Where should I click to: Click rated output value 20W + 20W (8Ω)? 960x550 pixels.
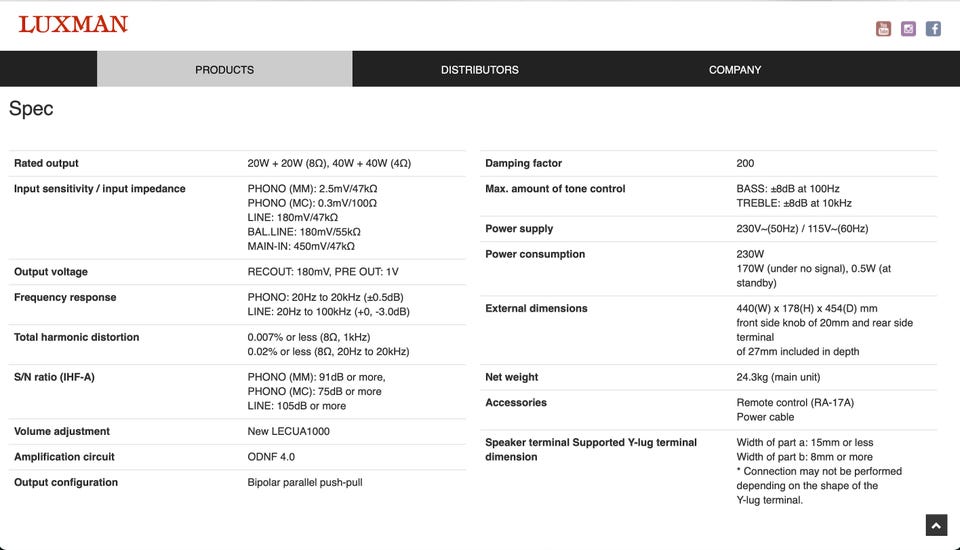pos(288,164)
